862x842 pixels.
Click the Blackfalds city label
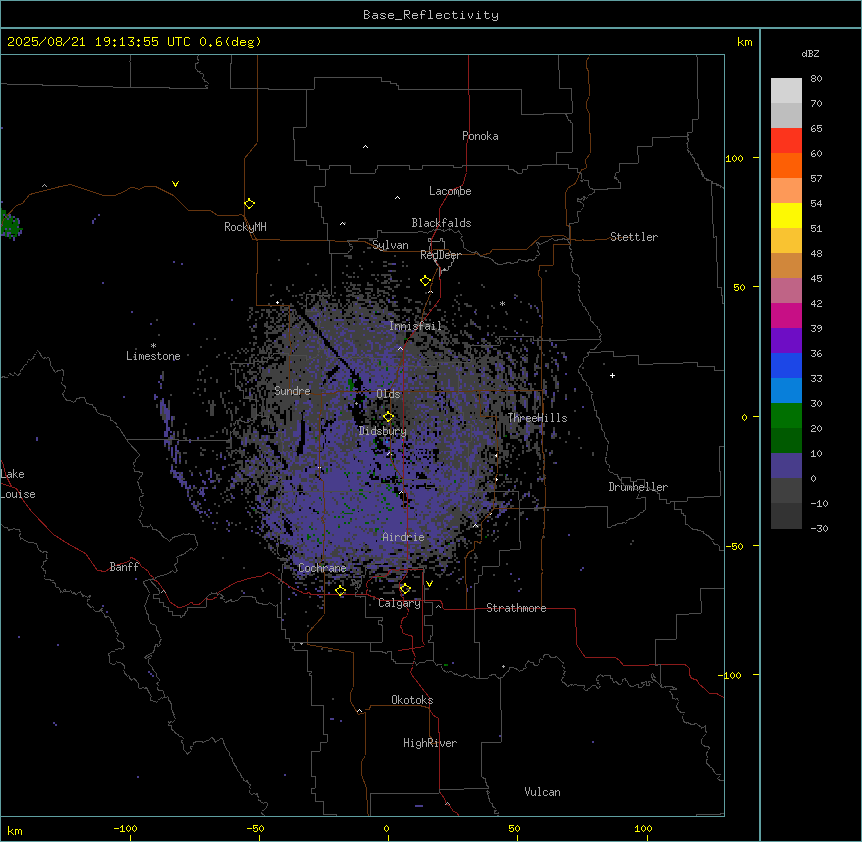pyautogui.click(x=441, y=223)
